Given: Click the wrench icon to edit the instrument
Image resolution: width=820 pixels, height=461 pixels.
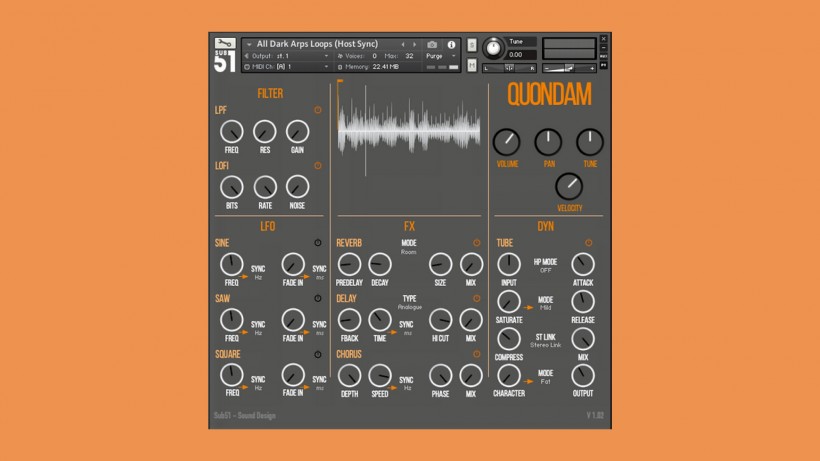Looking at the screenshot, I should click(x=225, y=43).
